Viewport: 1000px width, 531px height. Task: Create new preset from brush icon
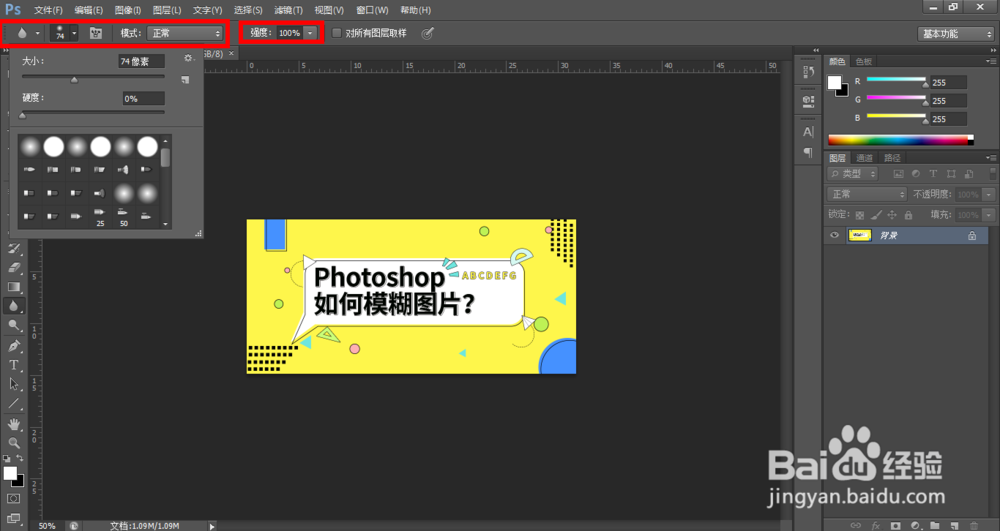tap(185, 80)
